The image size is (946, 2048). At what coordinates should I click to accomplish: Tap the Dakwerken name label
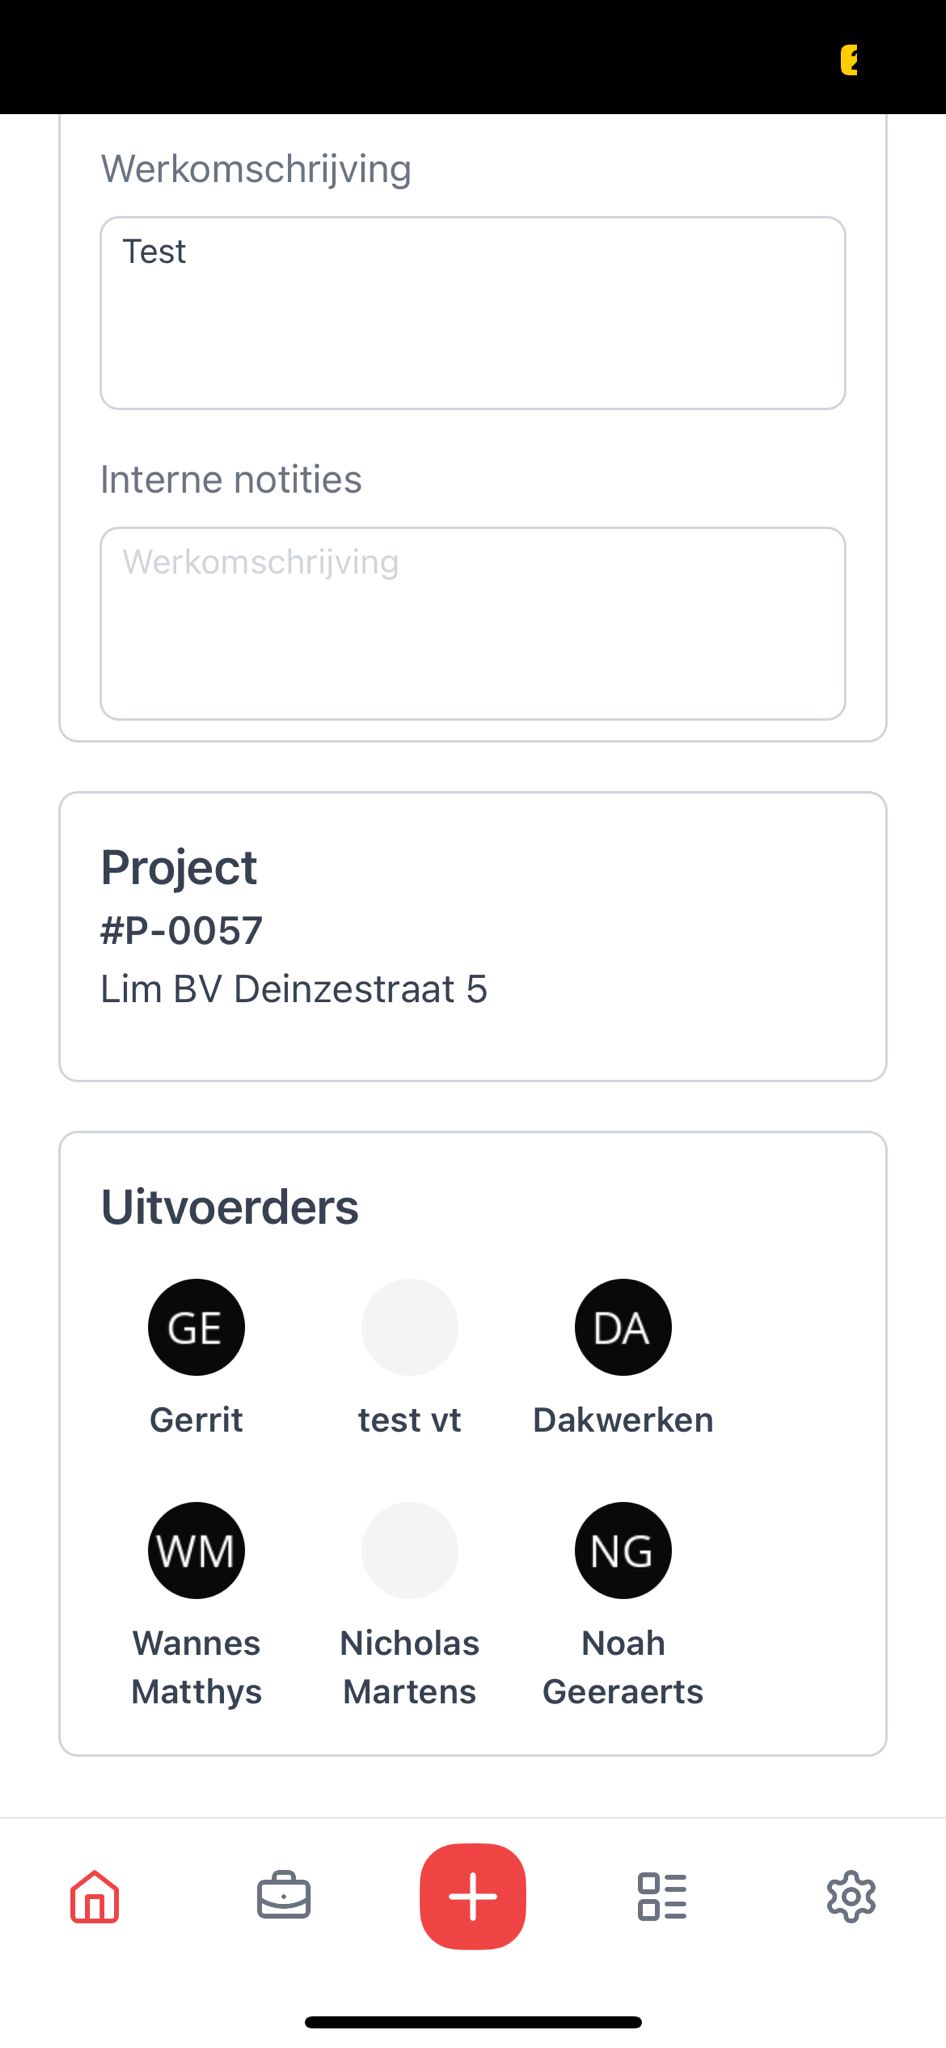[x=623, y=1420]
